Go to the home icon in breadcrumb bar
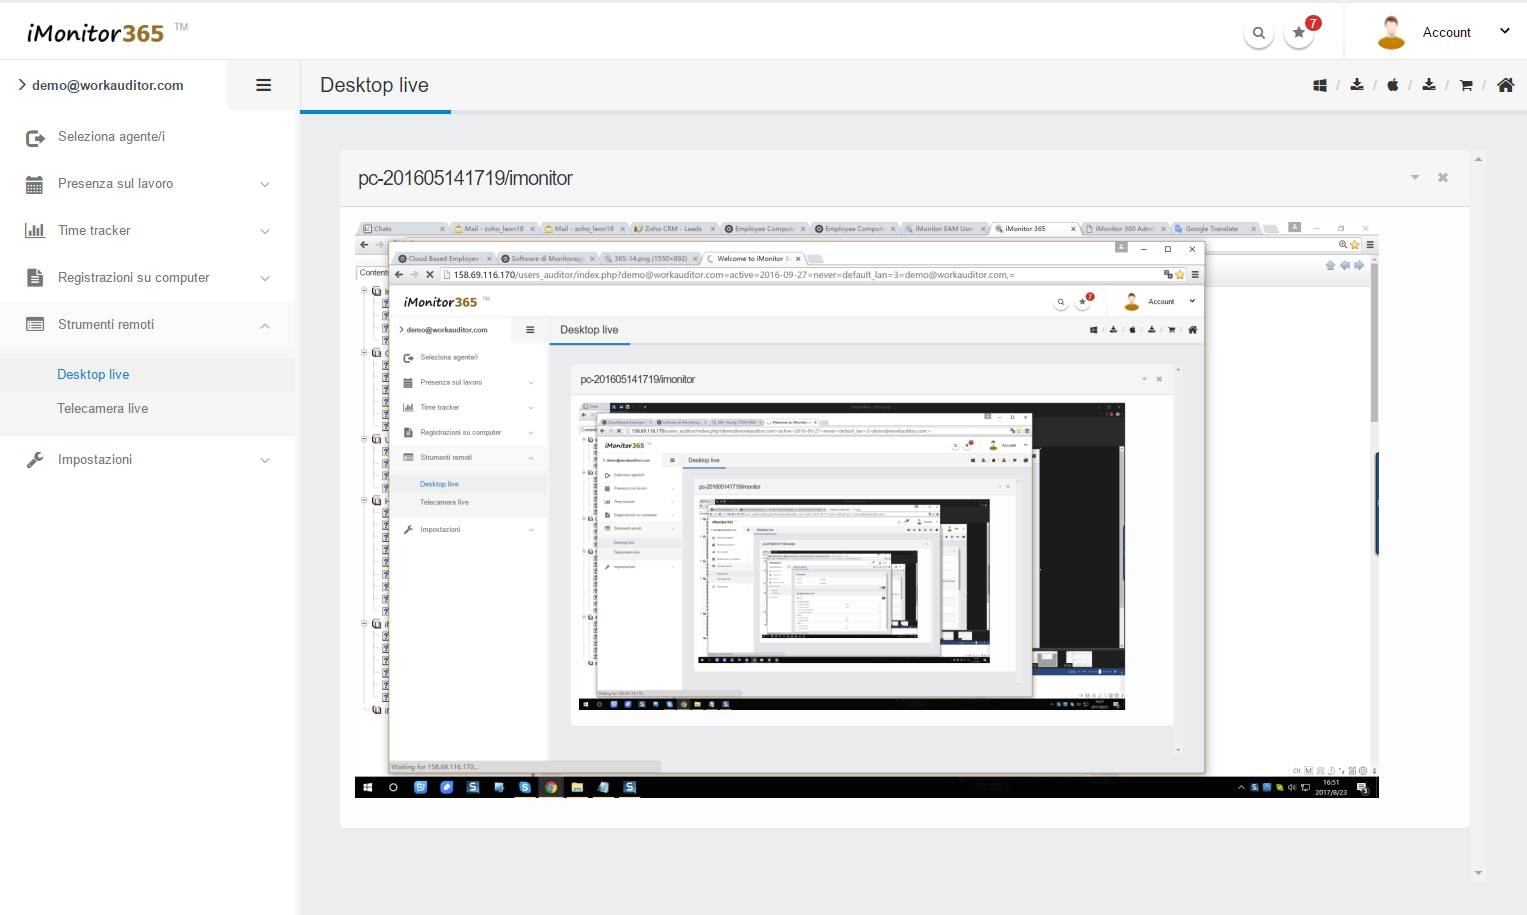The image size is (1527, 915). click(1505, 85)
